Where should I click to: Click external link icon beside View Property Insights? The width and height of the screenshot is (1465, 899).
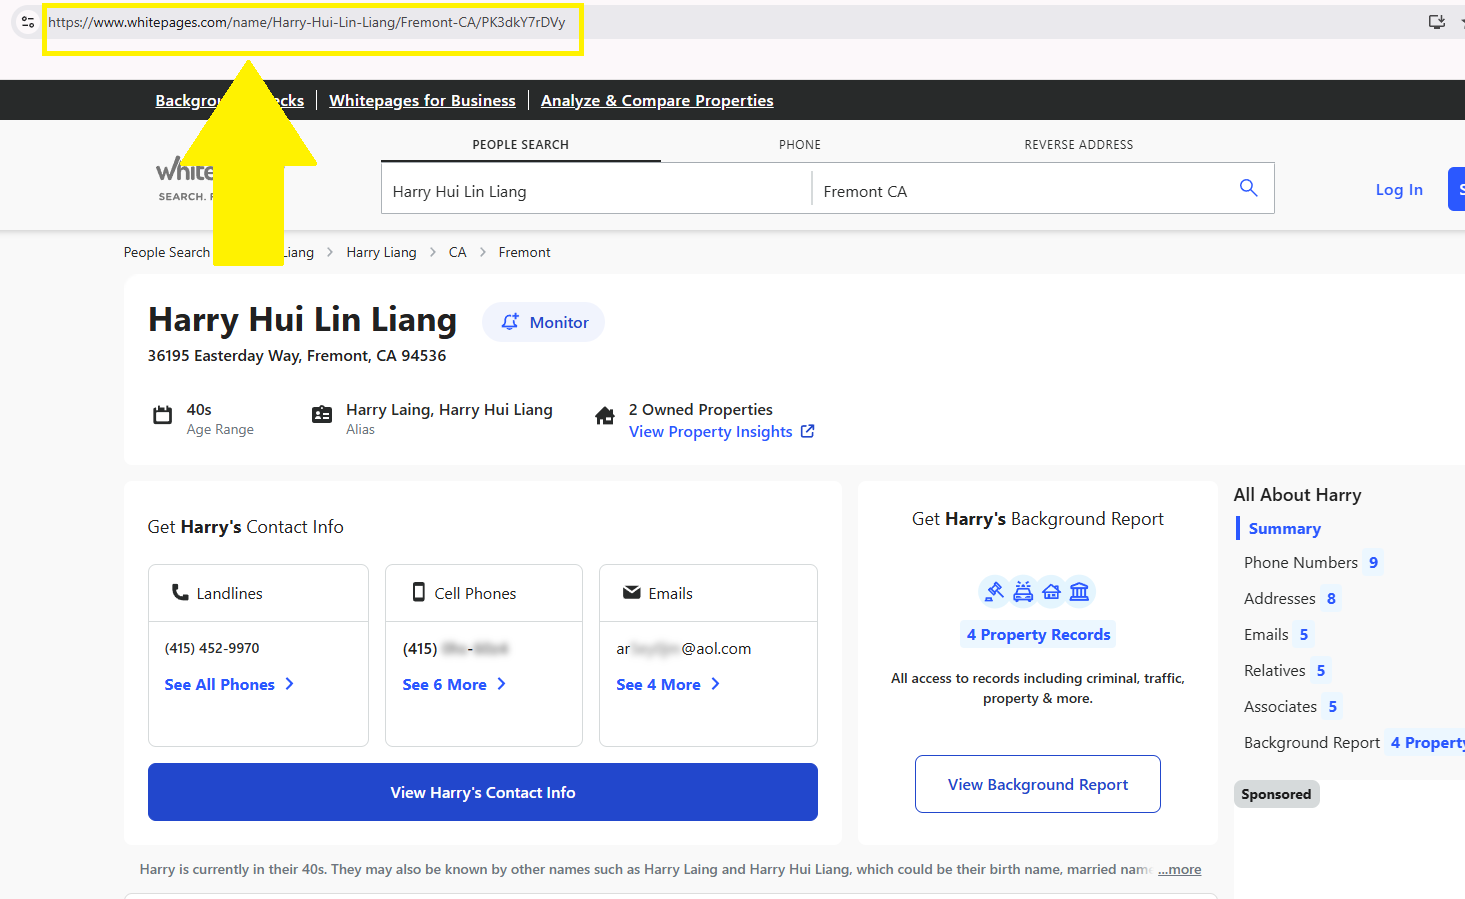tap(808, 431)
